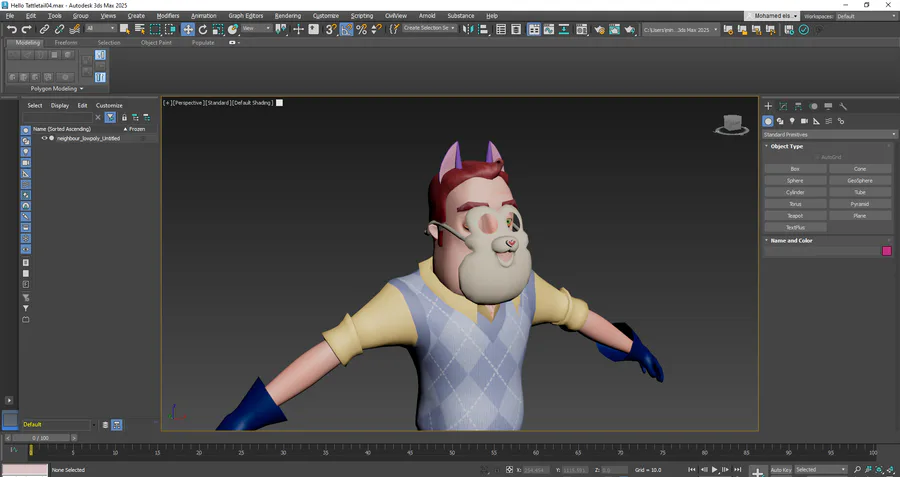900x477 pixels.
Task: Open Curve Editor from the toolbar
Action: point(549,29)
